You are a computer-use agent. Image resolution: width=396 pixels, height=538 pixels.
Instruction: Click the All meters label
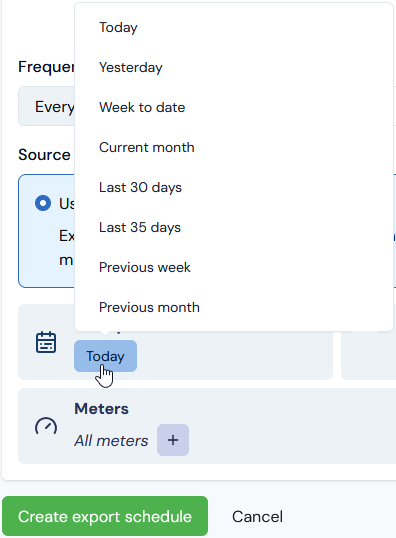pyautogui.click(x=111, y=441)
